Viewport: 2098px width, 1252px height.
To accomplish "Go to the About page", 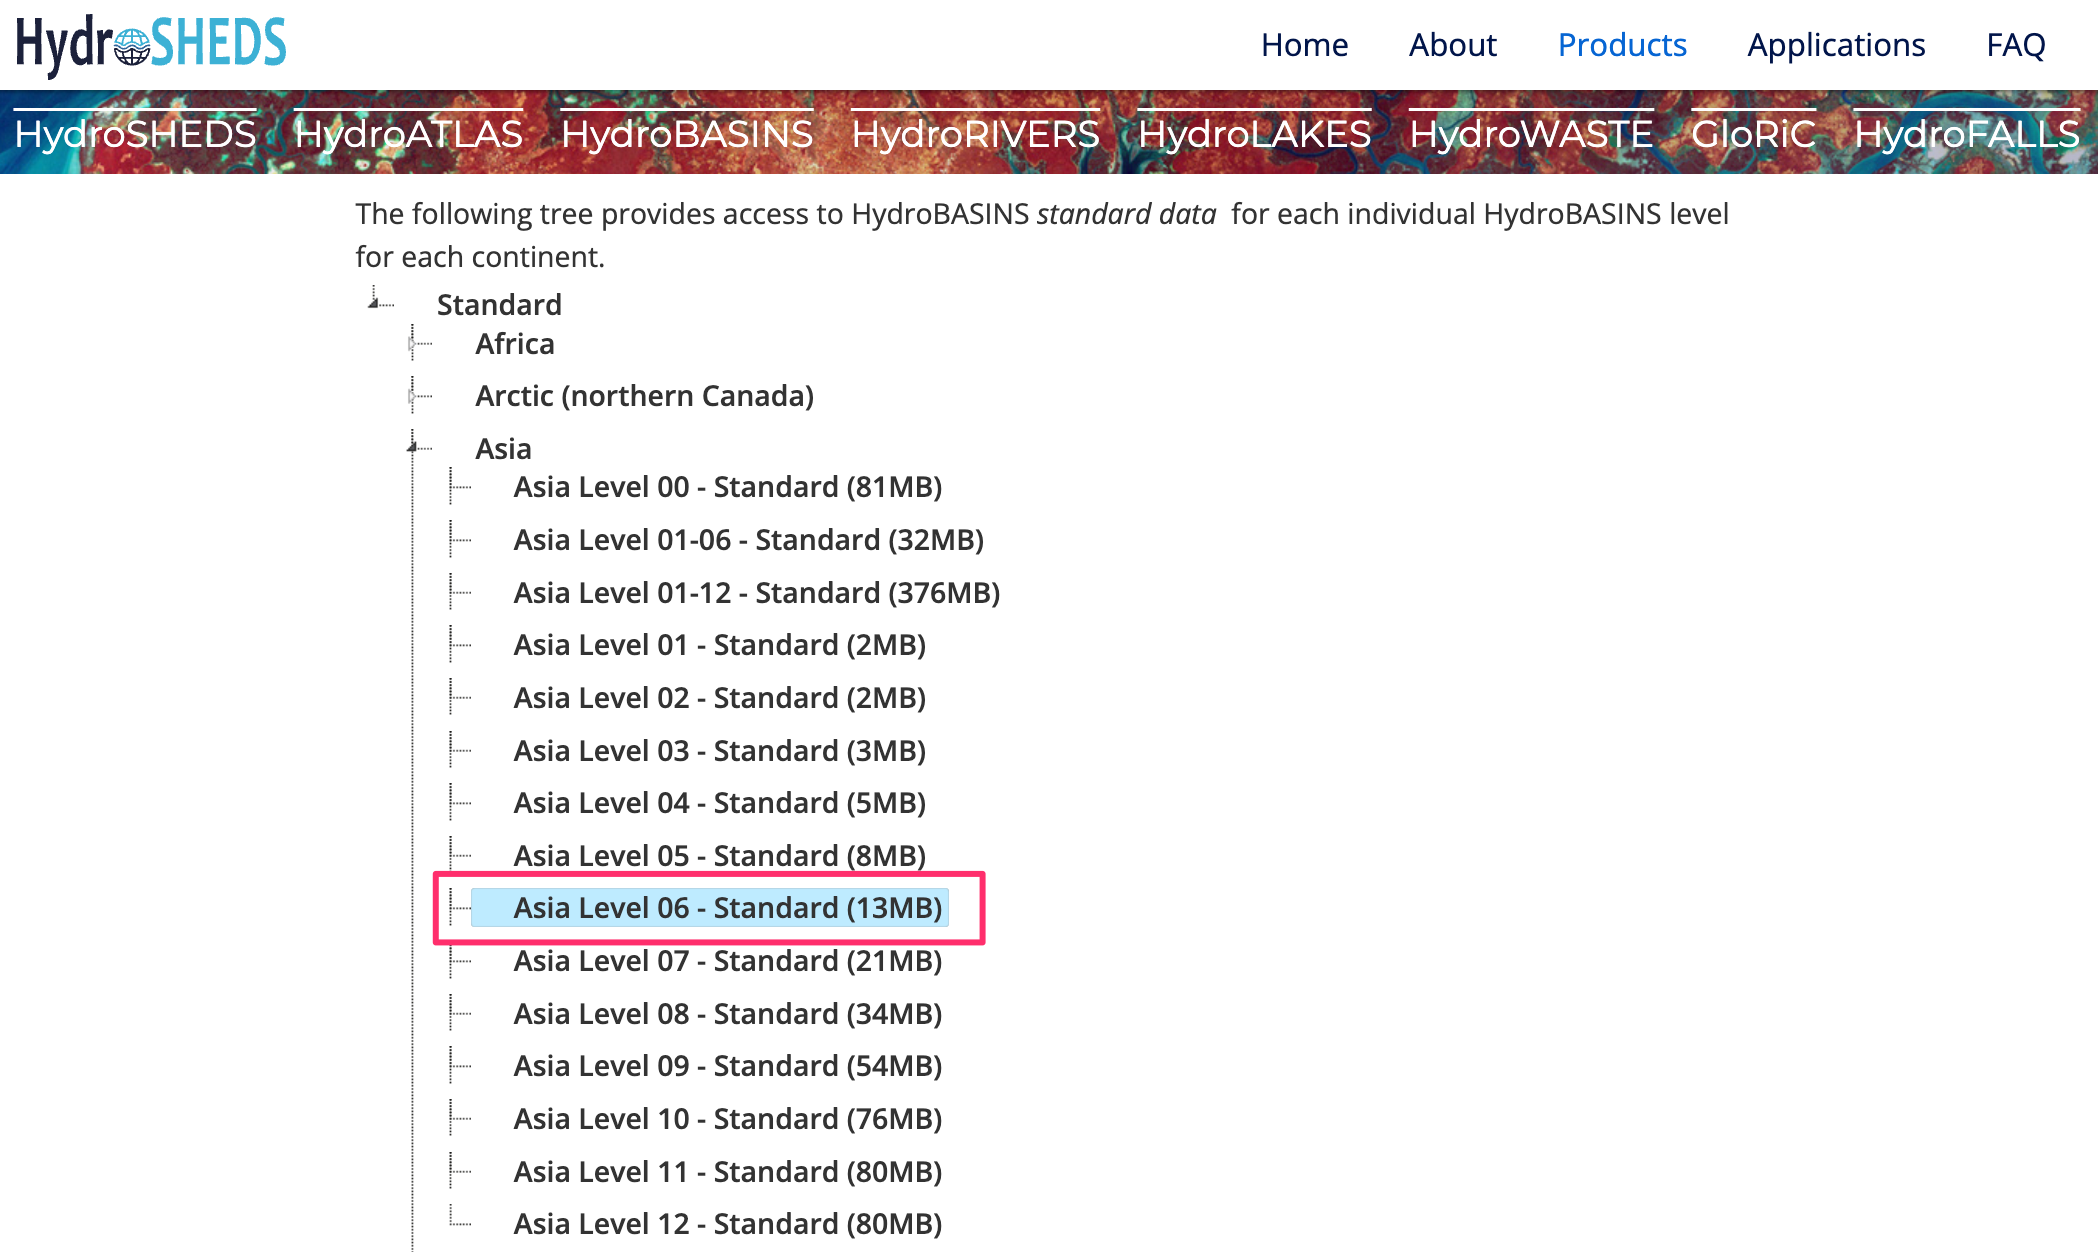I will tap(1452, 45).
